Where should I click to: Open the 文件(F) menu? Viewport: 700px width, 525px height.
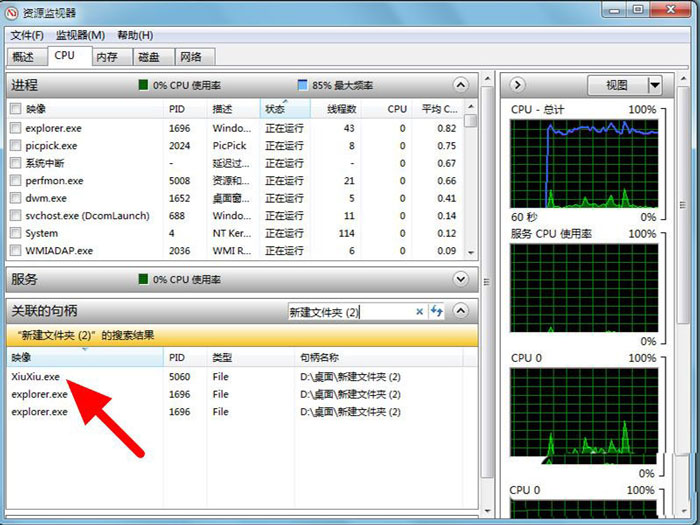[x=27, y=35]
